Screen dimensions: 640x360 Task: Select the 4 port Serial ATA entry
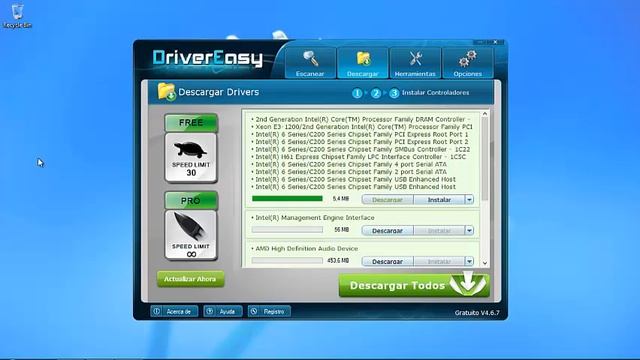pyautogui.click(x=349, y=164)
